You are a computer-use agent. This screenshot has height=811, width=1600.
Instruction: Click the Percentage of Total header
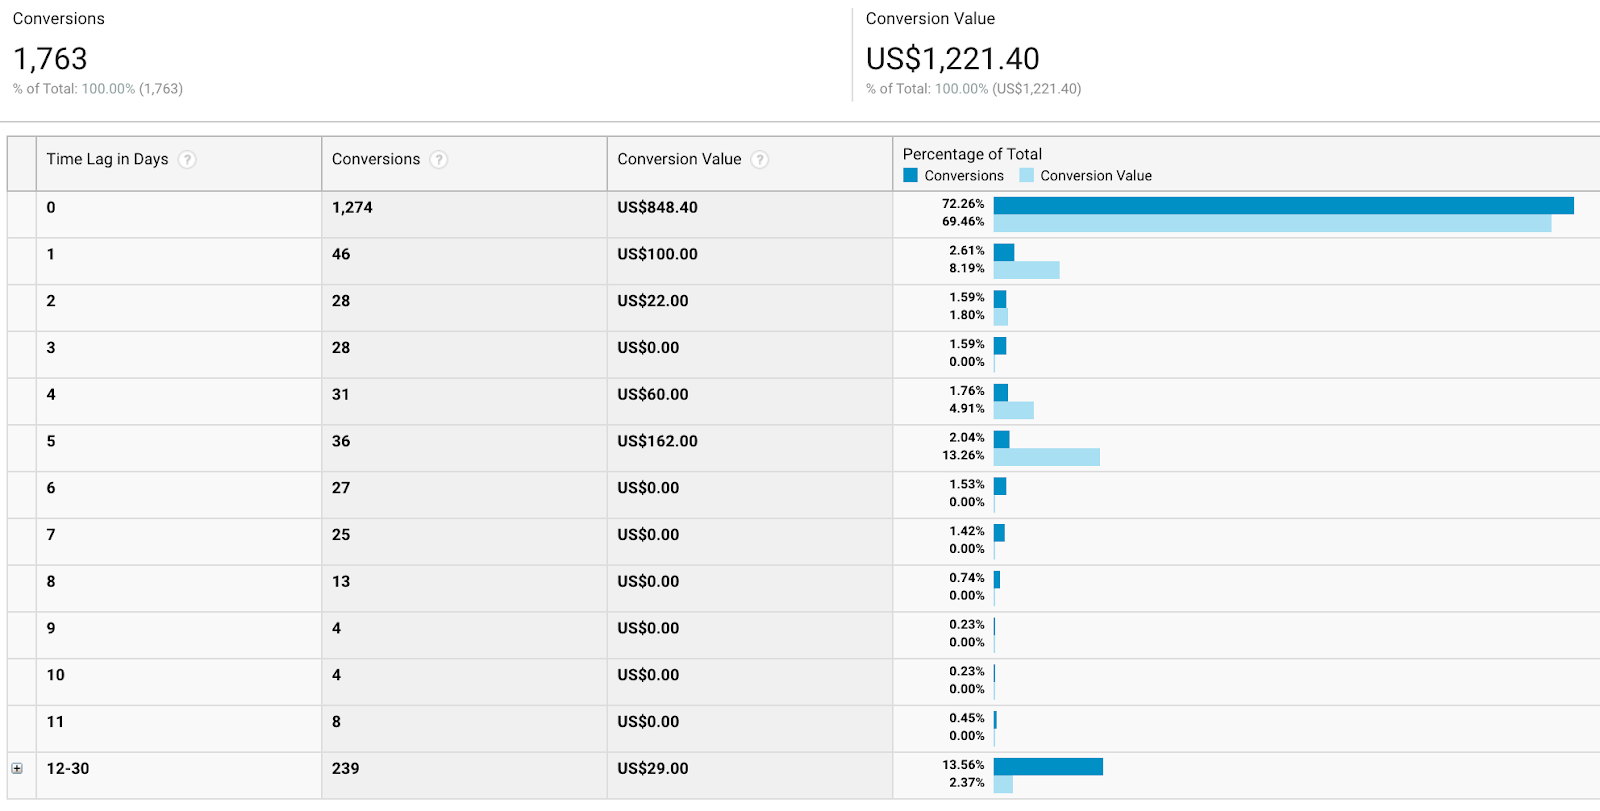click(972, 154)
